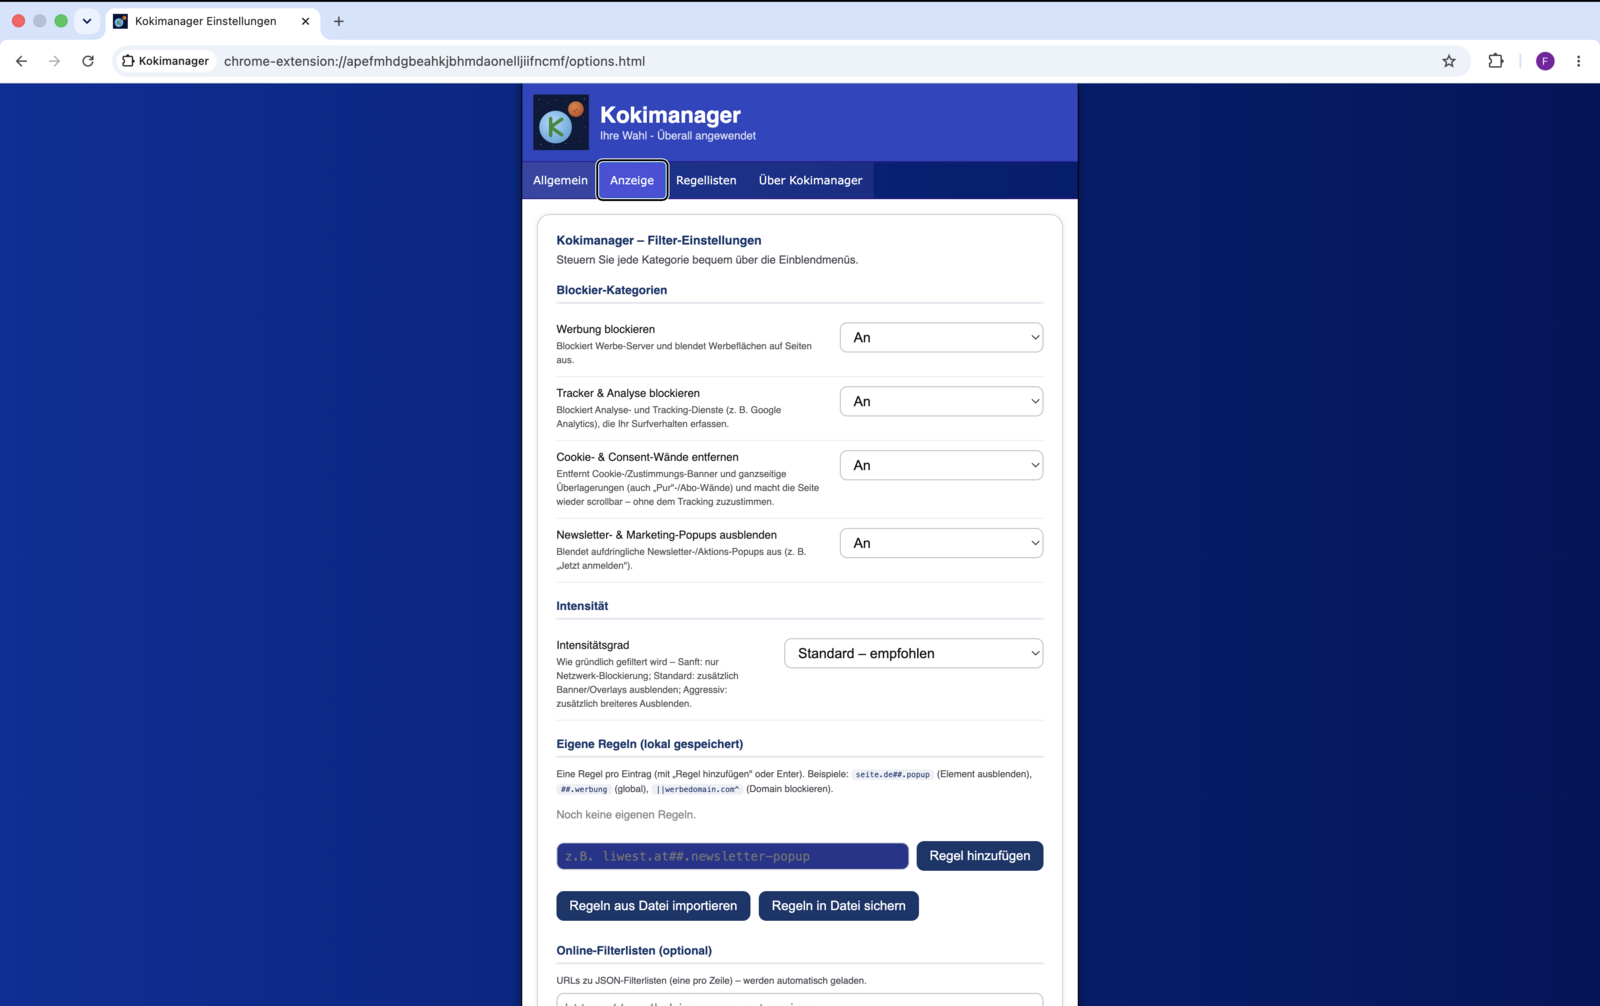Click the seite.de##.popup example code

[x=892, y=774]
